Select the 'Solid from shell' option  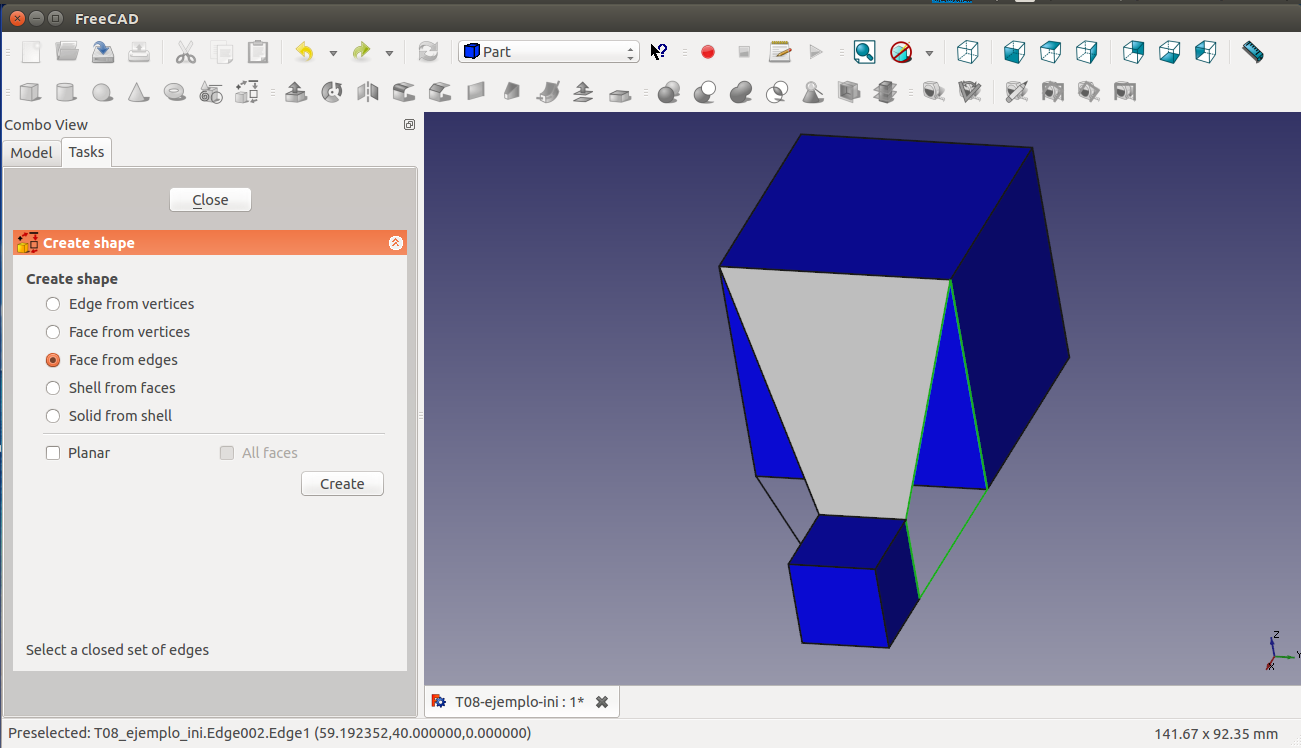[x=53, y=416]
